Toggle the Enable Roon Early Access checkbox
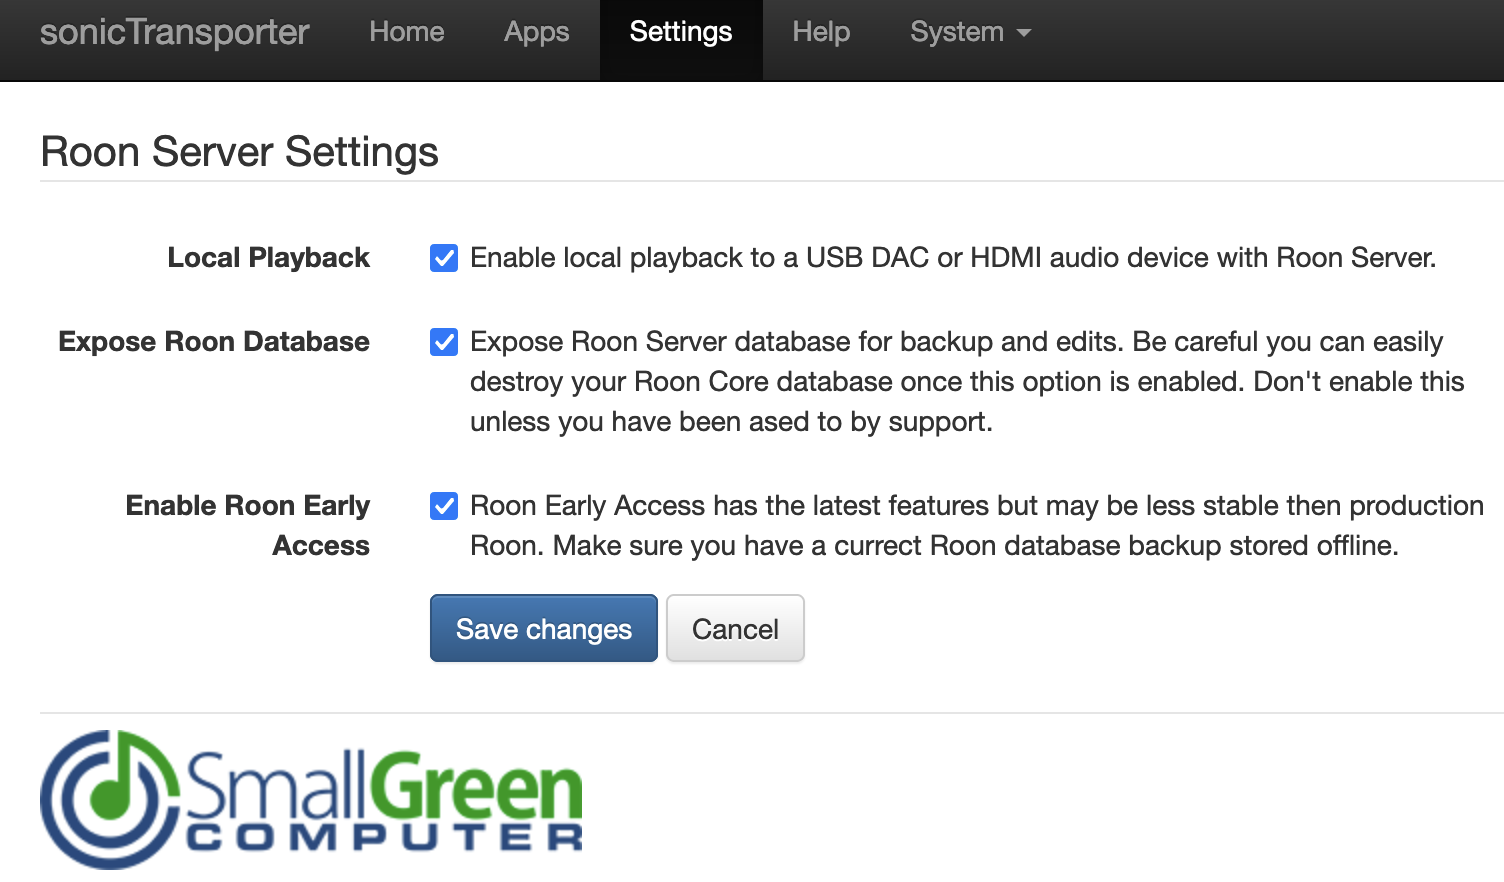The width and height of the screenshot is (1504, 882). (444, 506)
